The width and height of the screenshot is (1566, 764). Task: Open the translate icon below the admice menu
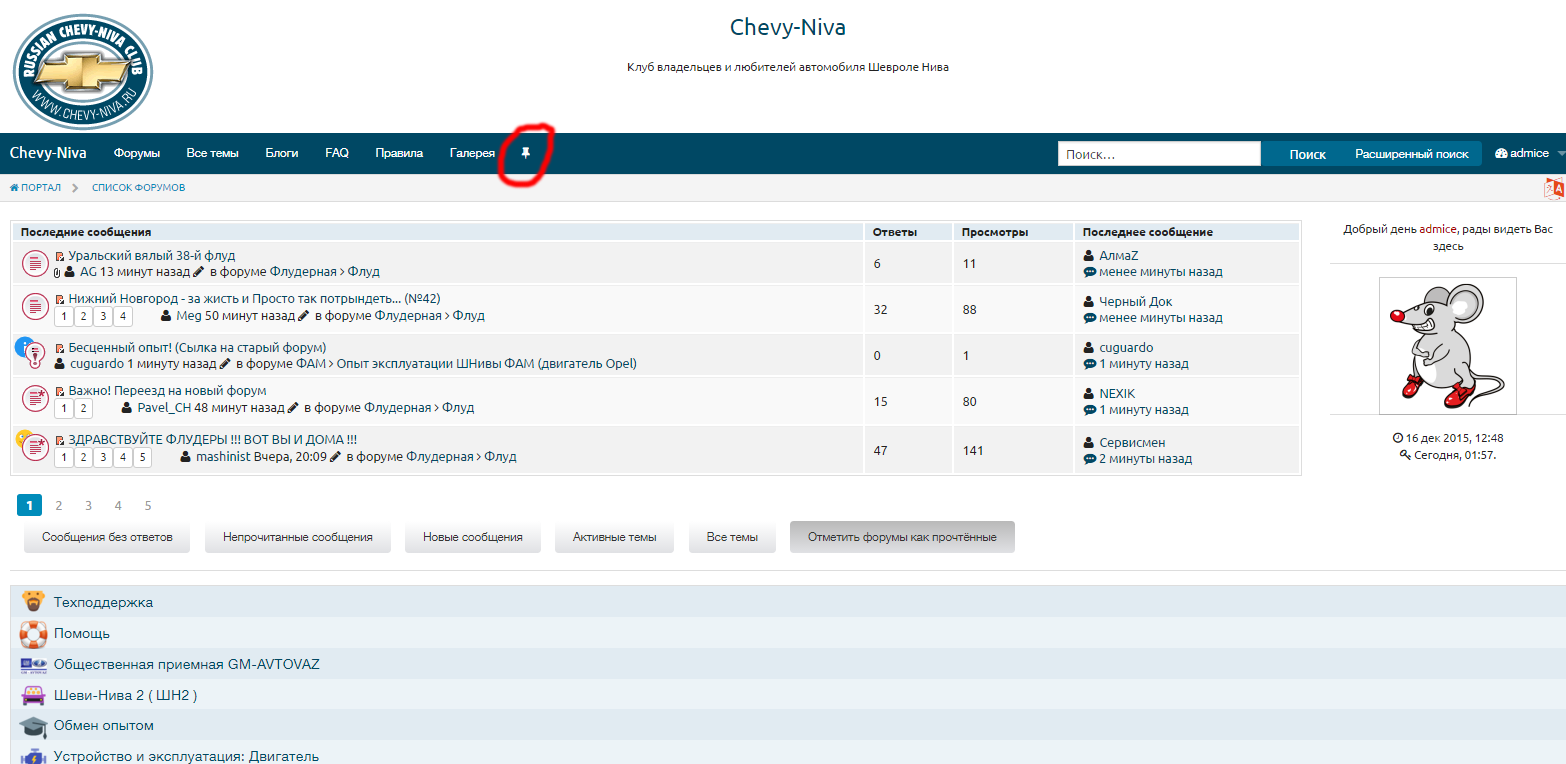point(1554,188)
